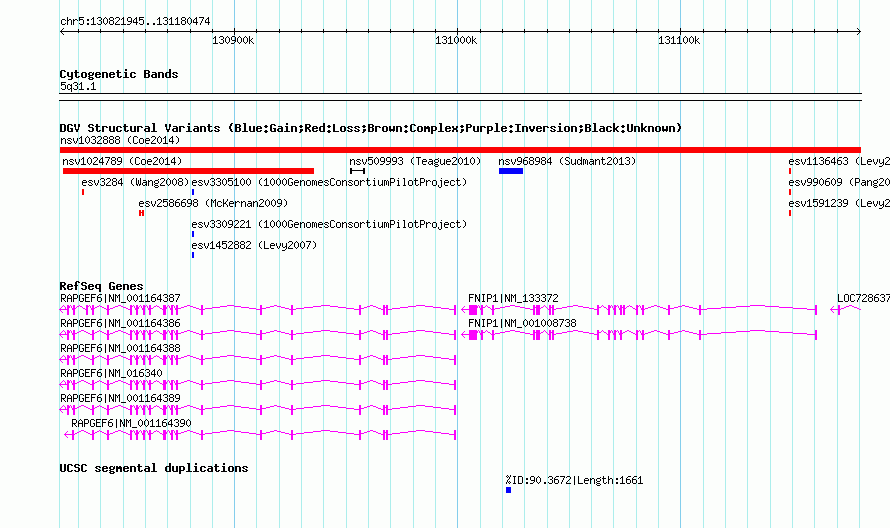This screenshot has height=528, width=890.
Task: Click the 131000k ruler label
Action: [x=456, y=40]
